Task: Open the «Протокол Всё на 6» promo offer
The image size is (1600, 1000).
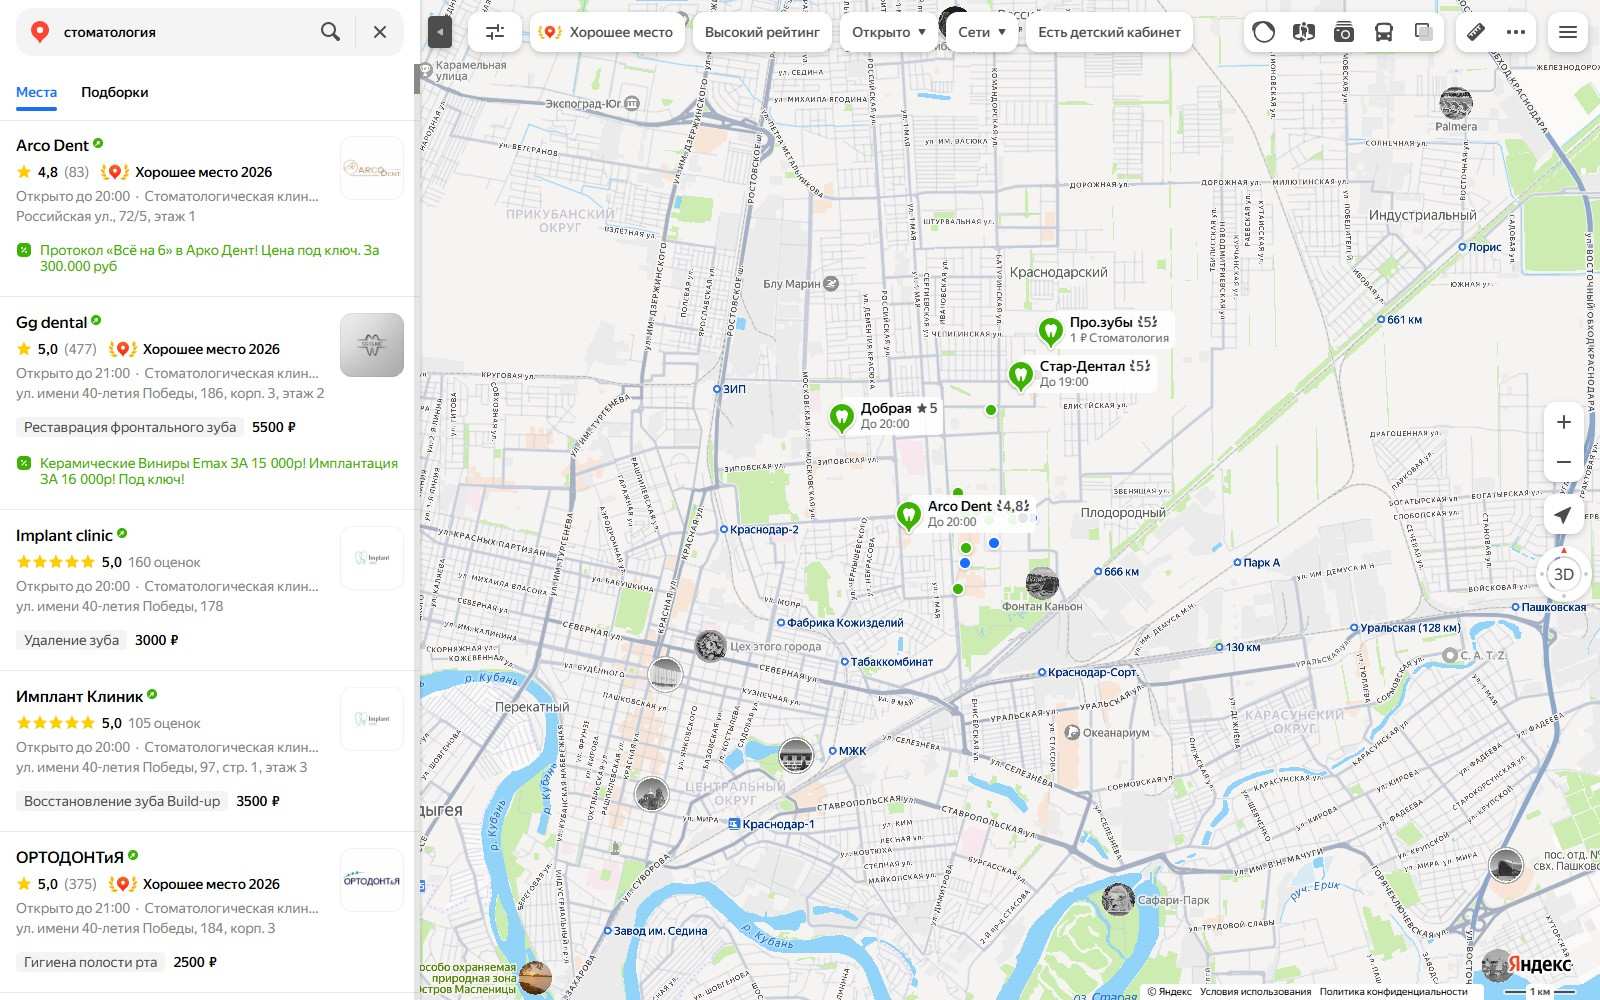Action: (x=209, y=258)
